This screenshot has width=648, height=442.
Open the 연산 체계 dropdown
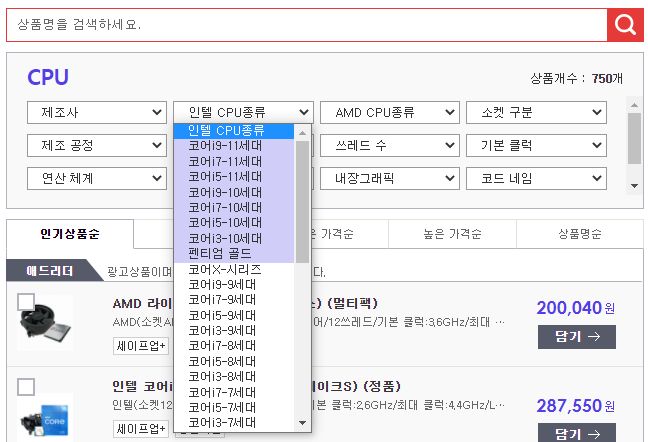click(x=97, y=178)
